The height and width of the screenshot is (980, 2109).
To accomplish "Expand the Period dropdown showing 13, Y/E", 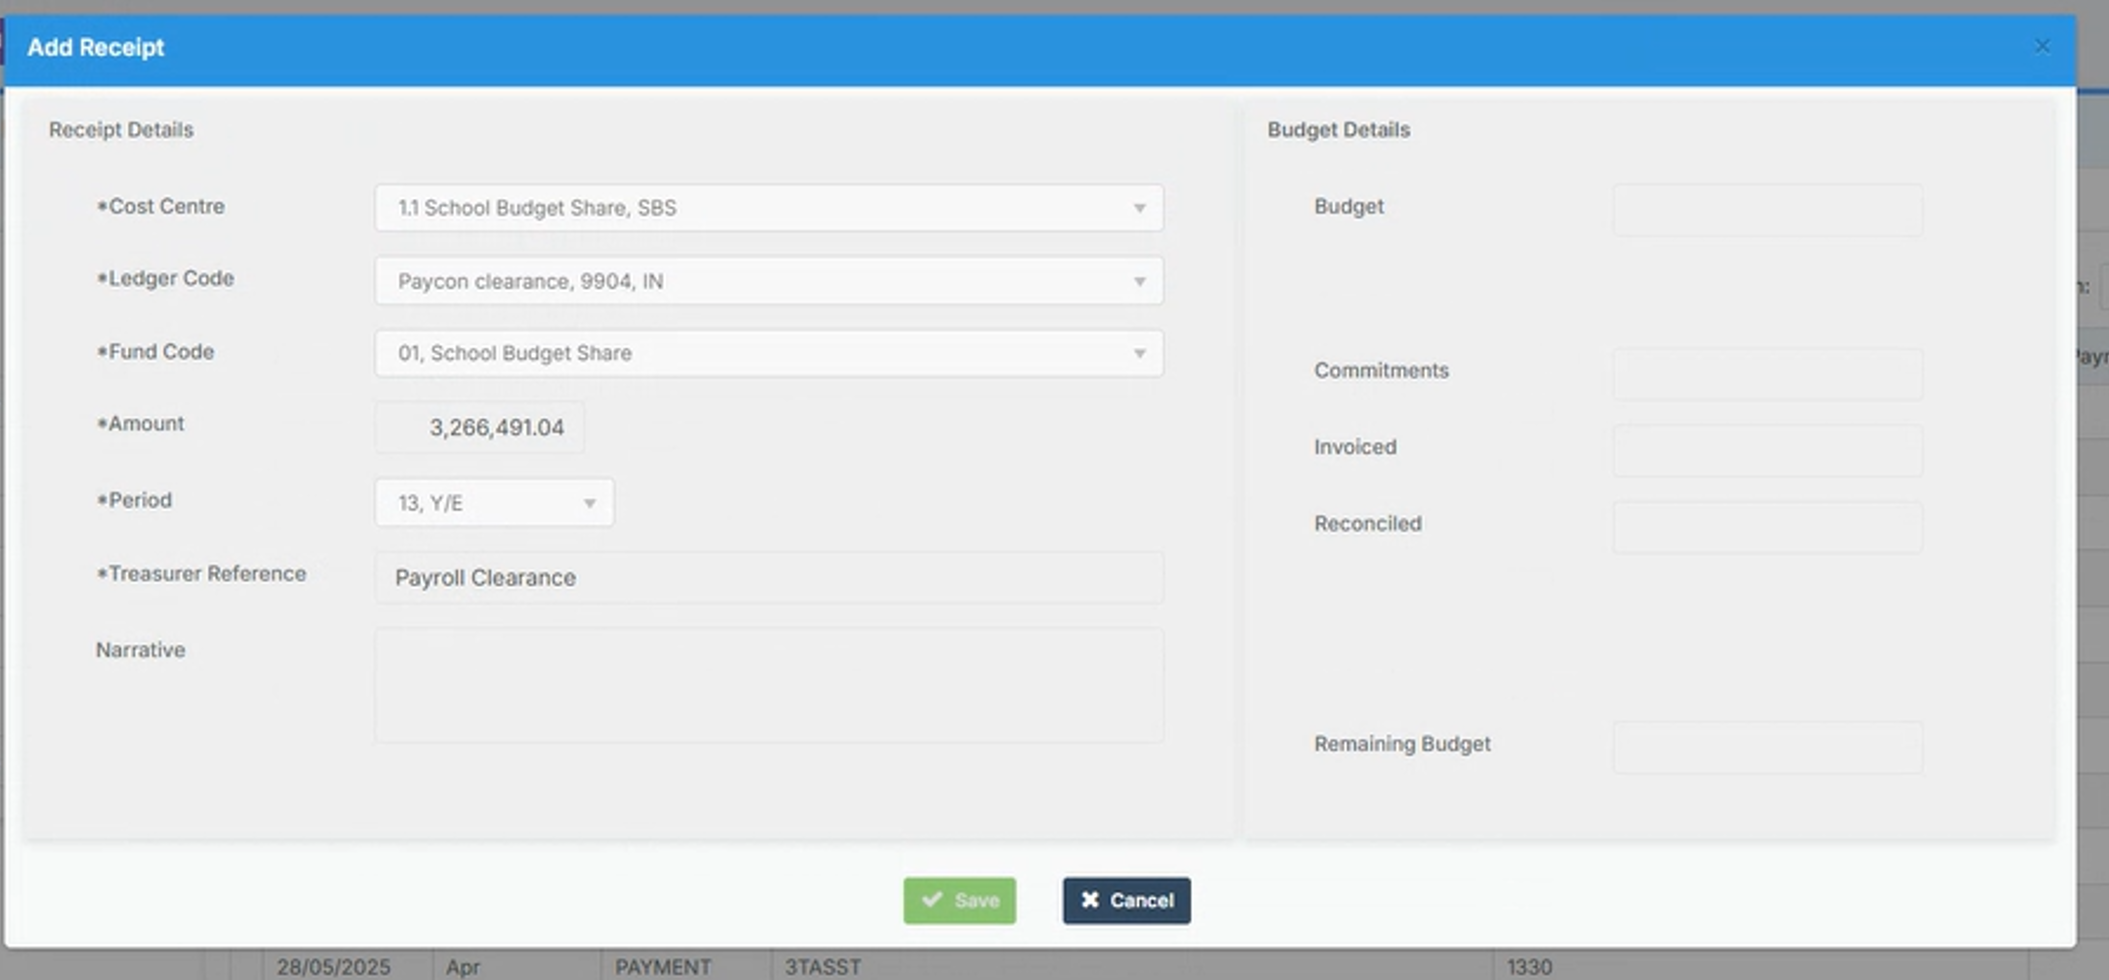I will 494,503.
